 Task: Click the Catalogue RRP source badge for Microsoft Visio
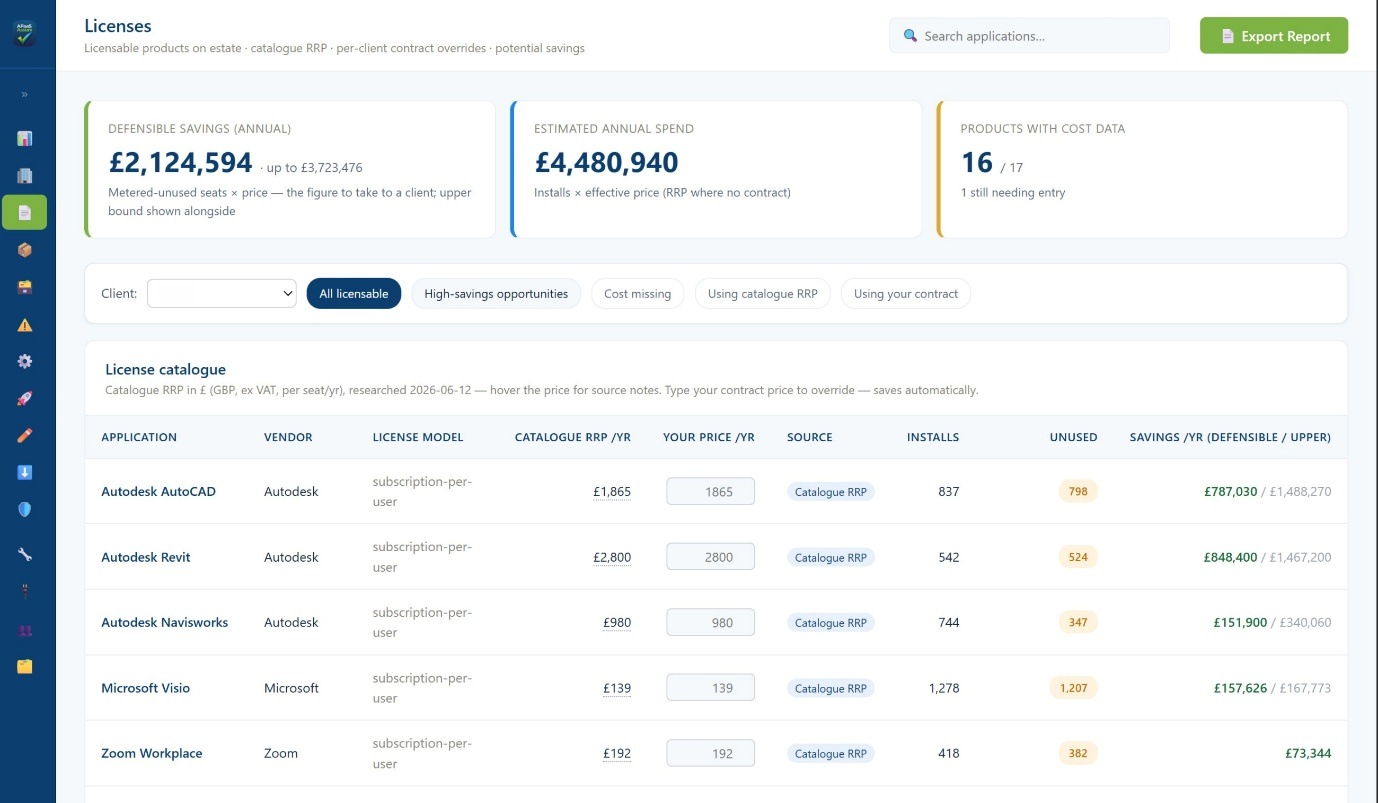[x=831, y=688]
